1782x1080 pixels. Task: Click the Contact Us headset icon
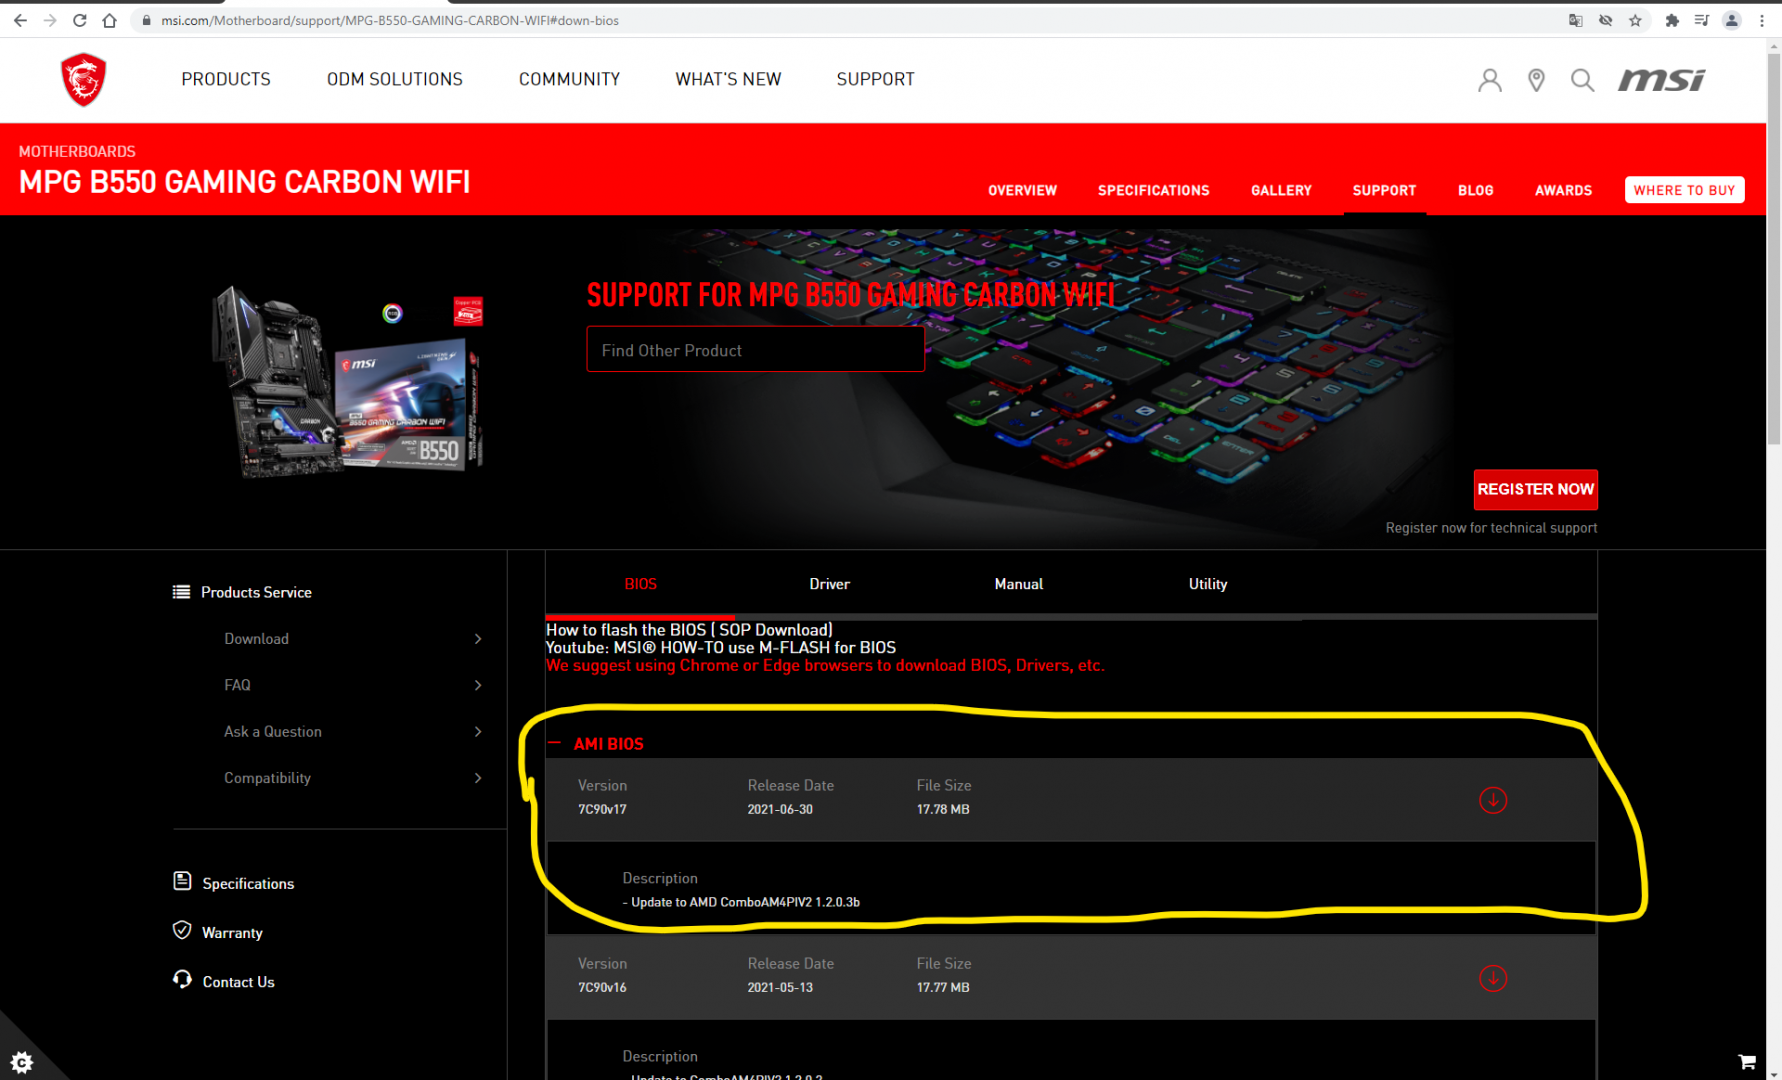pos(182,979)
